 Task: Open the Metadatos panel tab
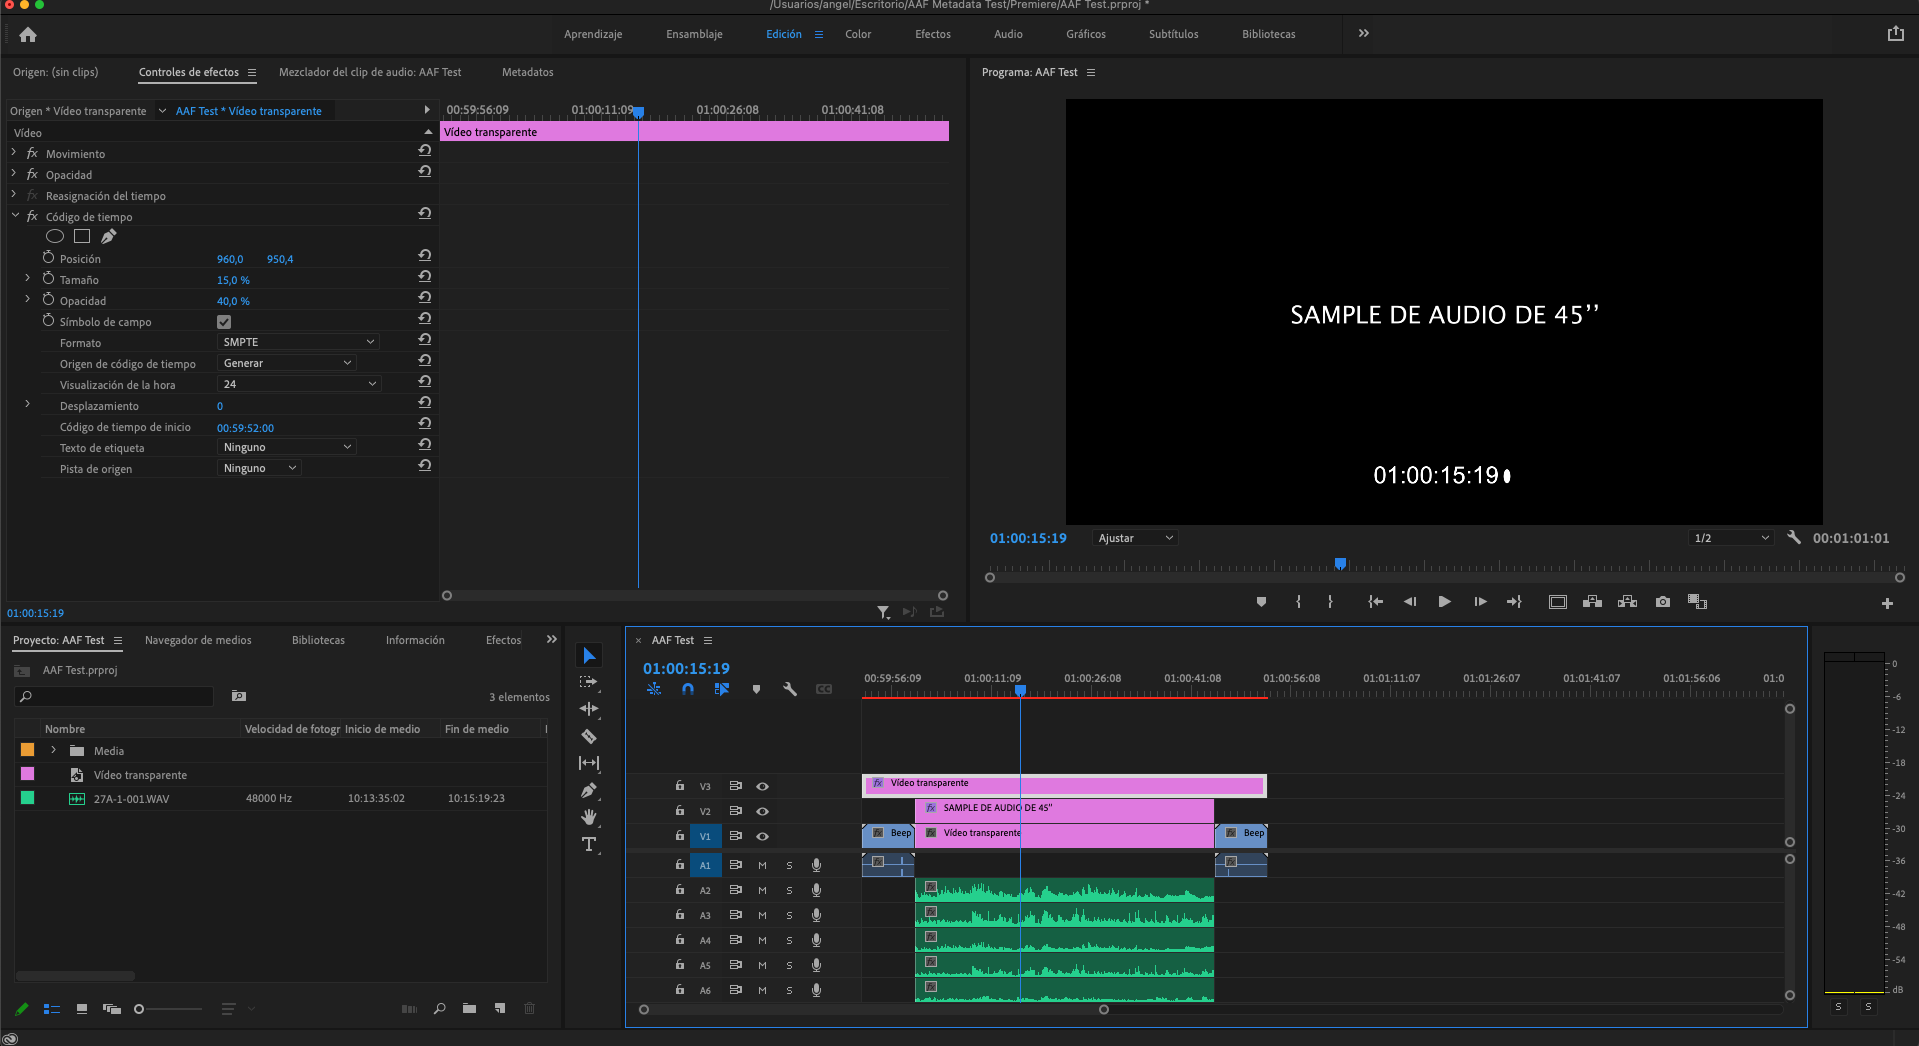527,72
